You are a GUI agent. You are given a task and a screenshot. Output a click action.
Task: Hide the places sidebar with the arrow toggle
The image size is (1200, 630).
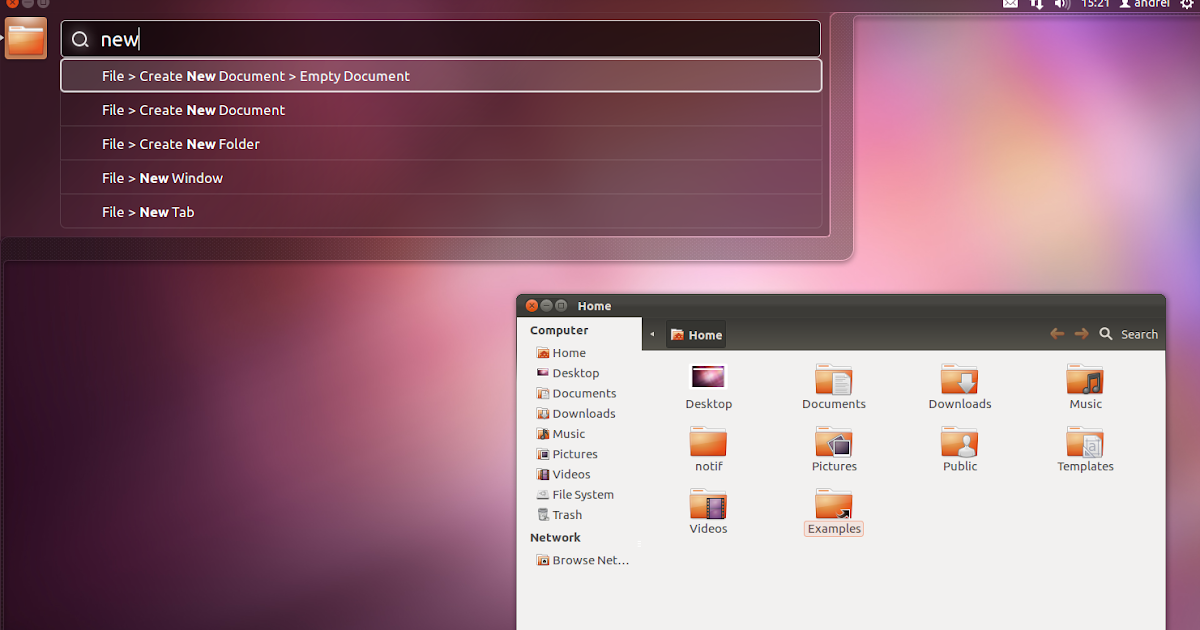pos(652,334)
